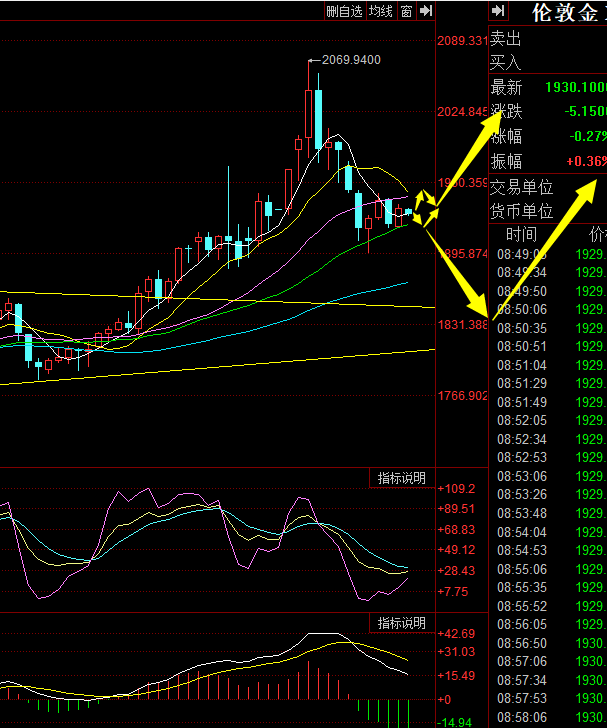This screenshot has height=728, width=607.
Task: Click the 货币单位 label
Action: [522, 211]
